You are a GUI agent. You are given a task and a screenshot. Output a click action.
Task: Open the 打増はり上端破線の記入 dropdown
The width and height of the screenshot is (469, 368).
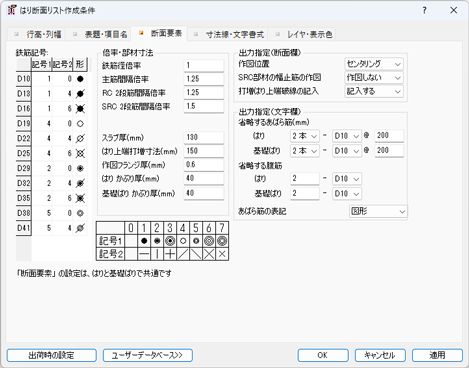(x=374, y=91)
